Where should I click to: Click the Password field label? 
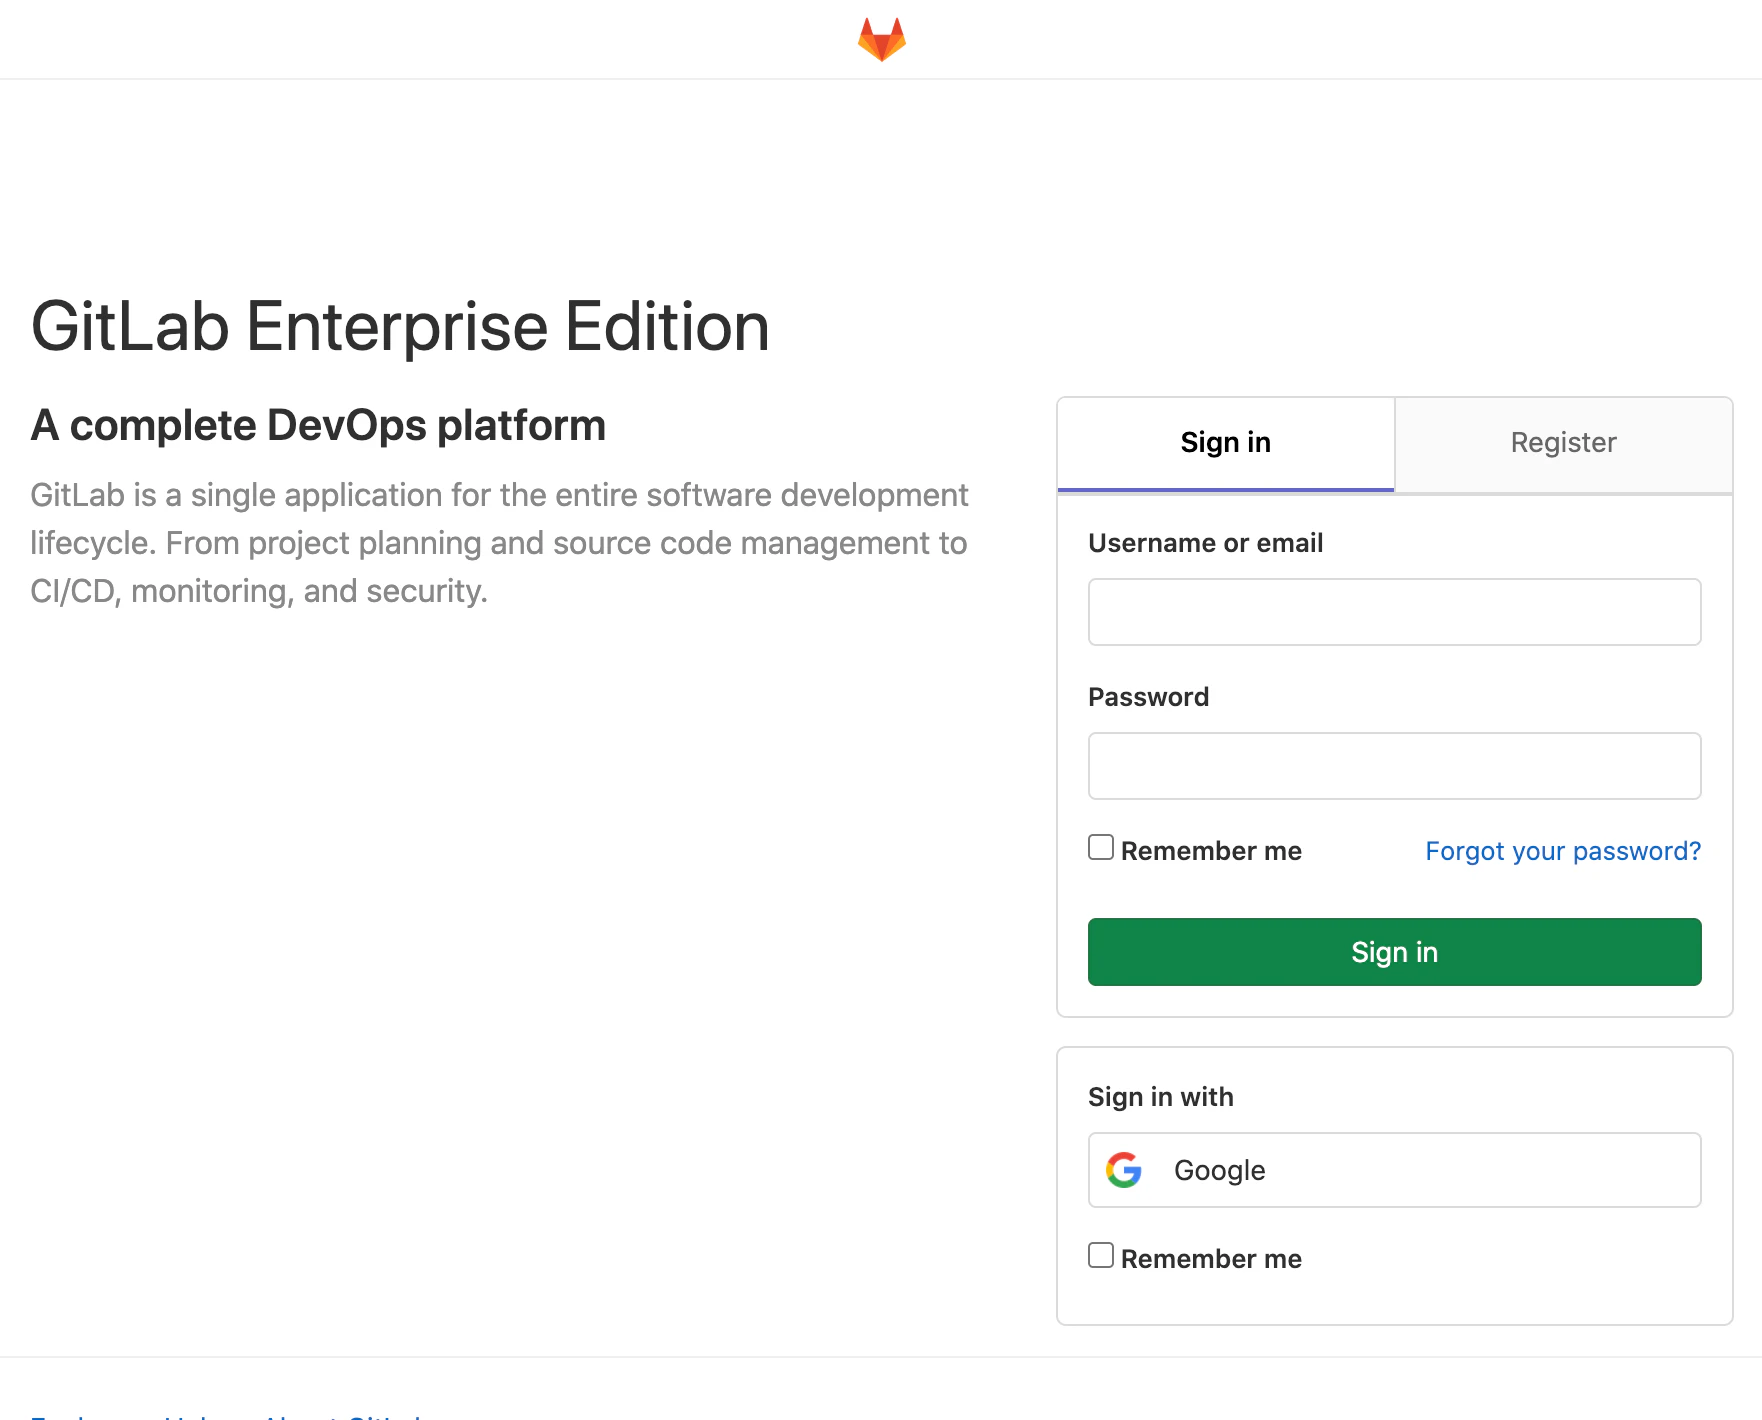(x=1148, y=697)
